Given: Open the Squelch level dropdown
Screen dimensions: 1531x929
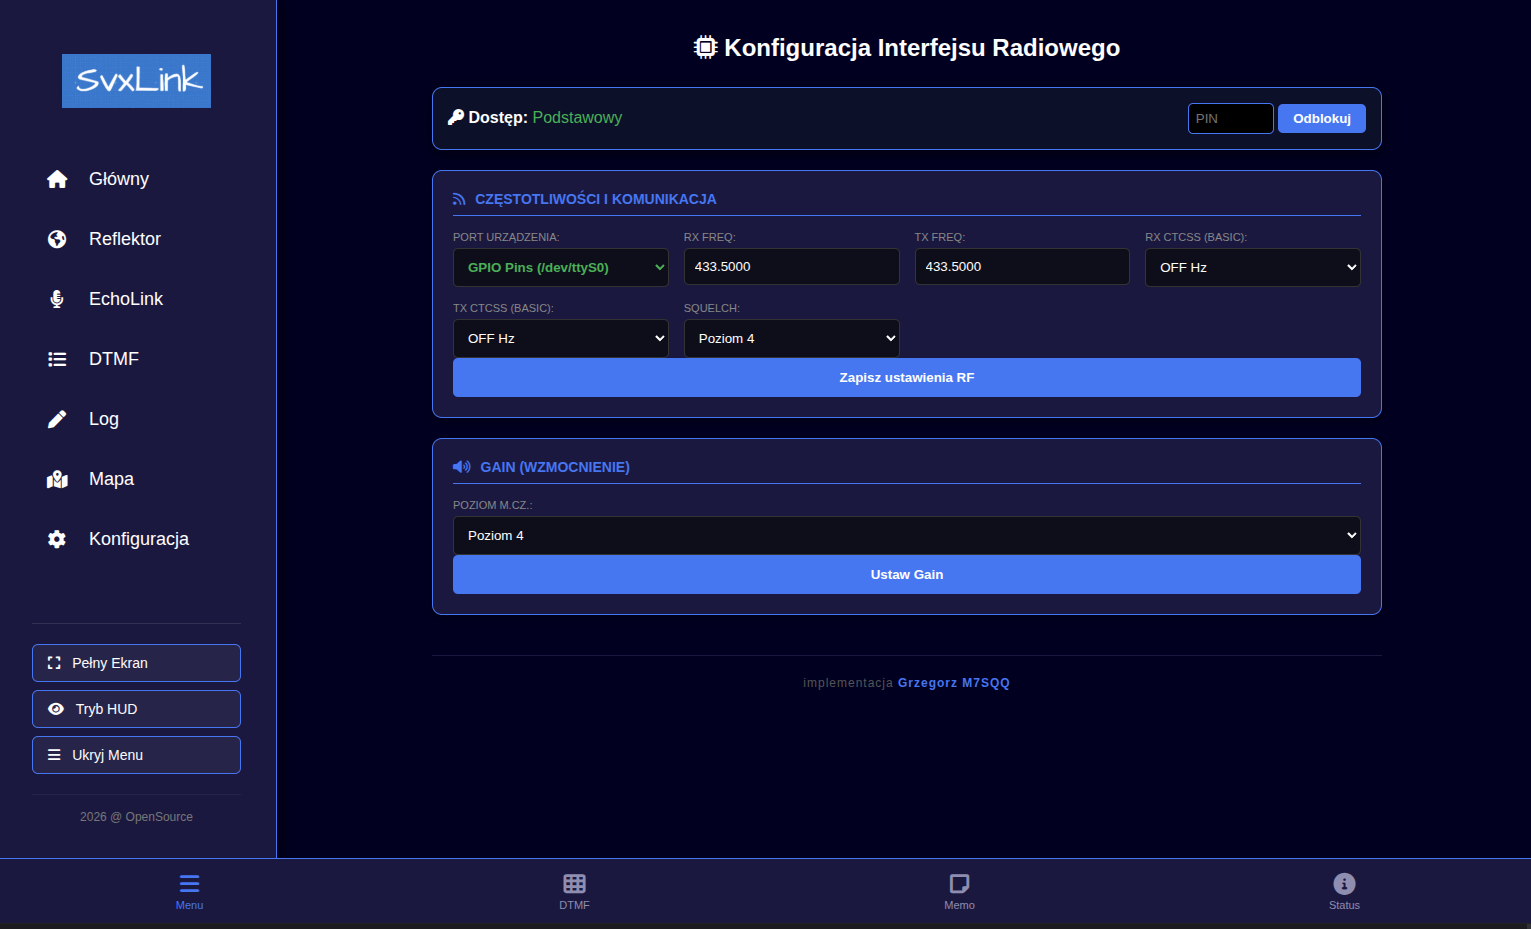Looking at the screenshot, I should click(791, 339).
